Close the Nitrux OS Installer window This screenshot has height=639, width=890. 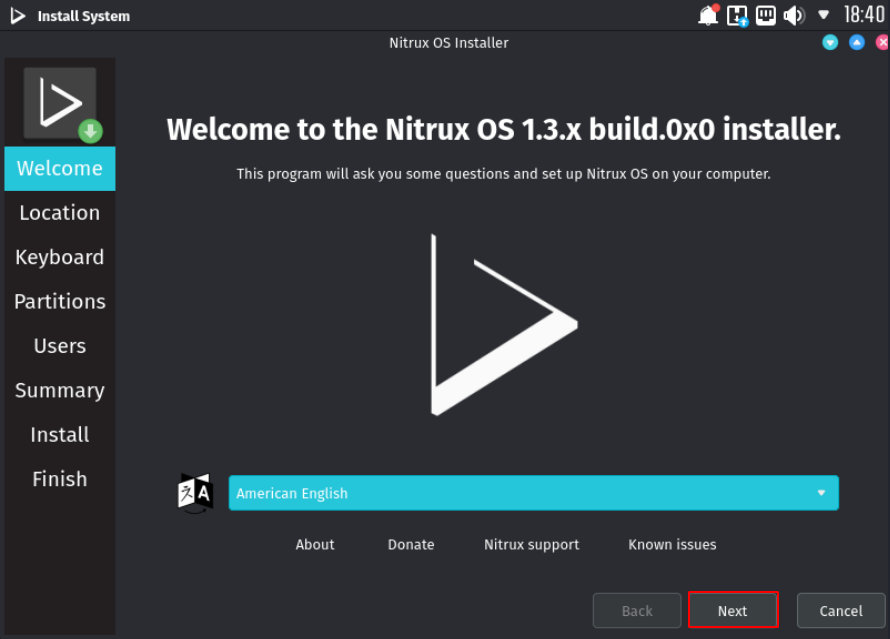point(883,43)
